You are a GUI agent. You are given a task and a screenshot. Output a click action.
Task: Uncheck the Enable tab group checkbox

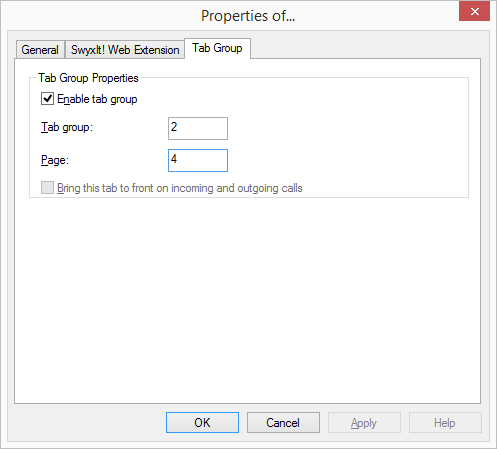point(47,99)
